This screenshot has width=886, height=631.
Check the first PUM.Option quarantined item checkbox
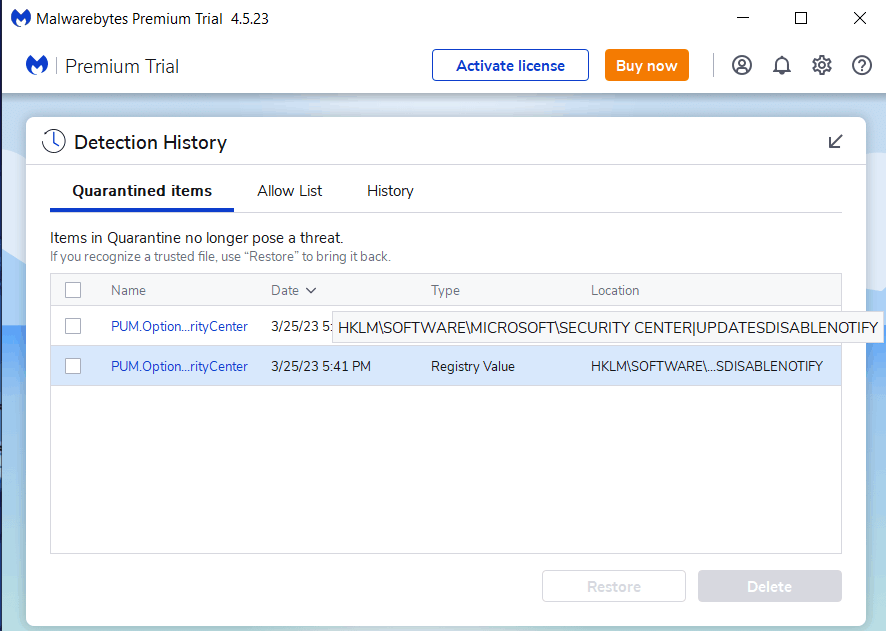pyautogui.click(x=73, y=326)
